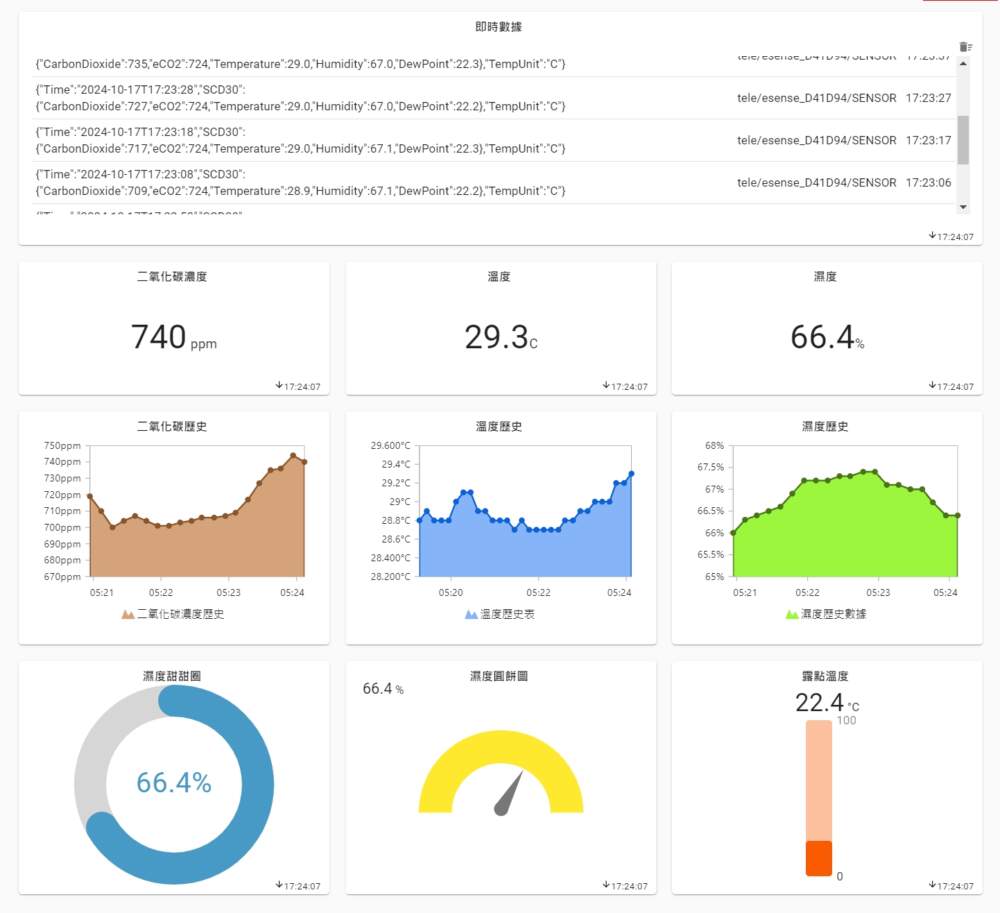Click the green 濕度歷史數據 legend icon
1000x913 pixels.
point(792,614)
